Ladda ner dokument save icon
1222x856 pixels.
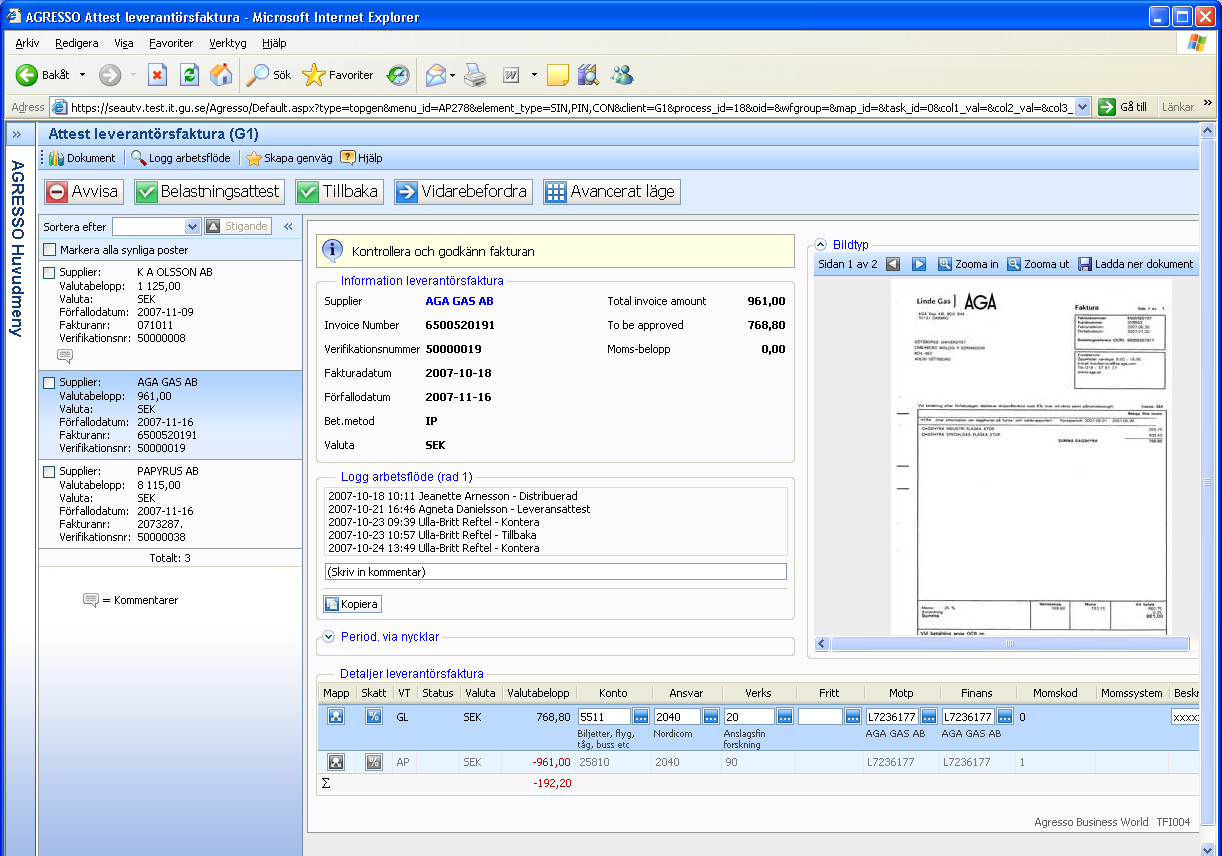coord(1136,264)
